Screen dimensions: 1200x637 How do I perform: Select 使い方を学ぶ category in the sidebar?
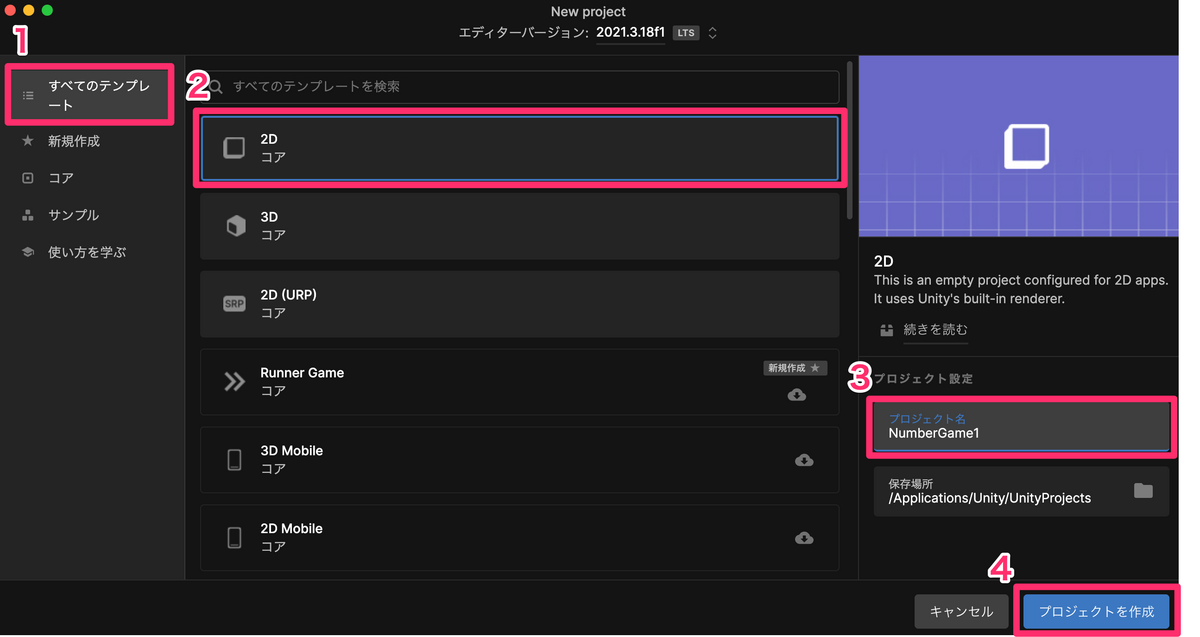click(87, 252)
